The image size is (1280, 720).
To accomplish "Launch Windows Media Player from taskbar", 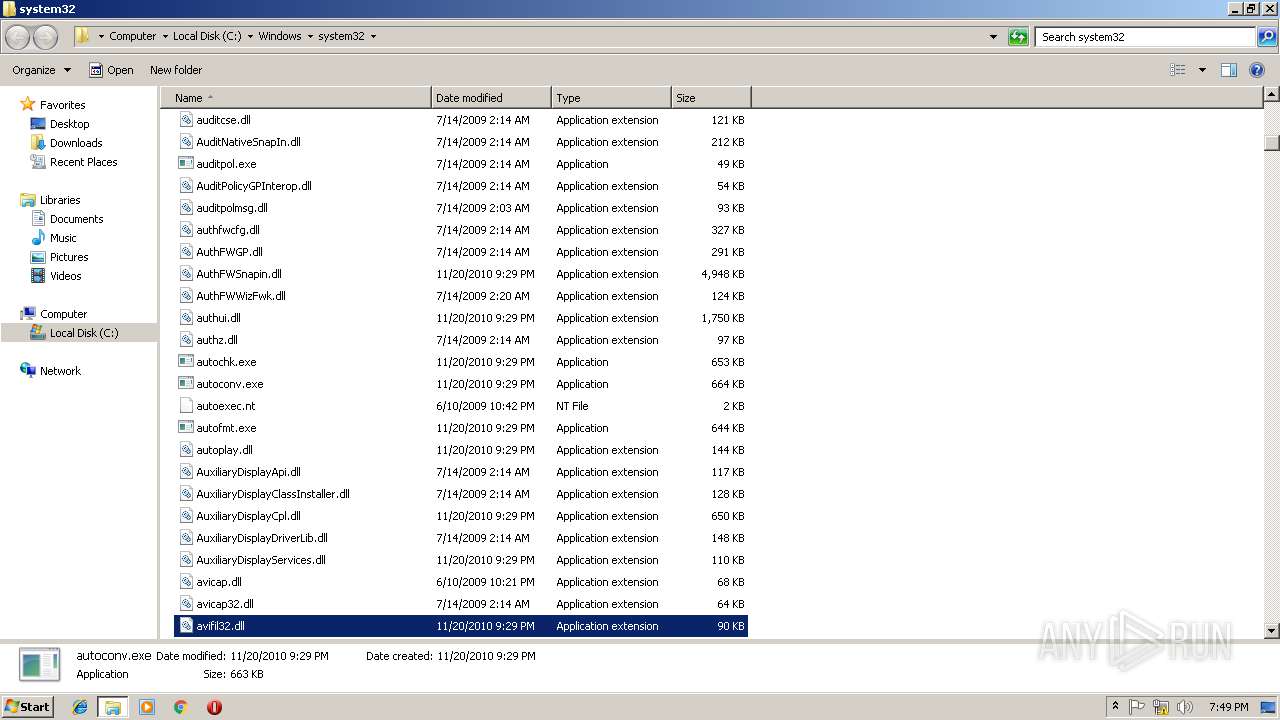I will (x=147, y=707).
